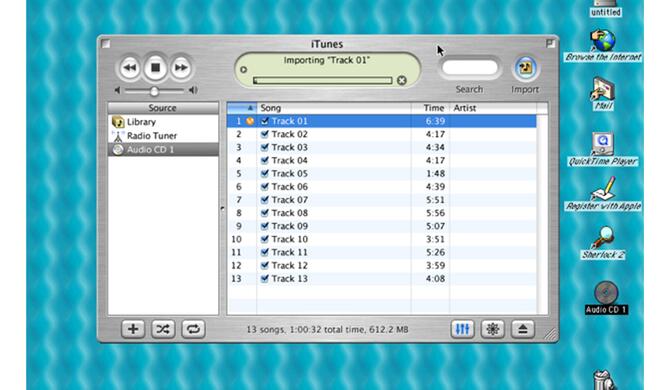Click the iTunes window zoom box
Screen dimensions: 660x390
pos(550,43)
